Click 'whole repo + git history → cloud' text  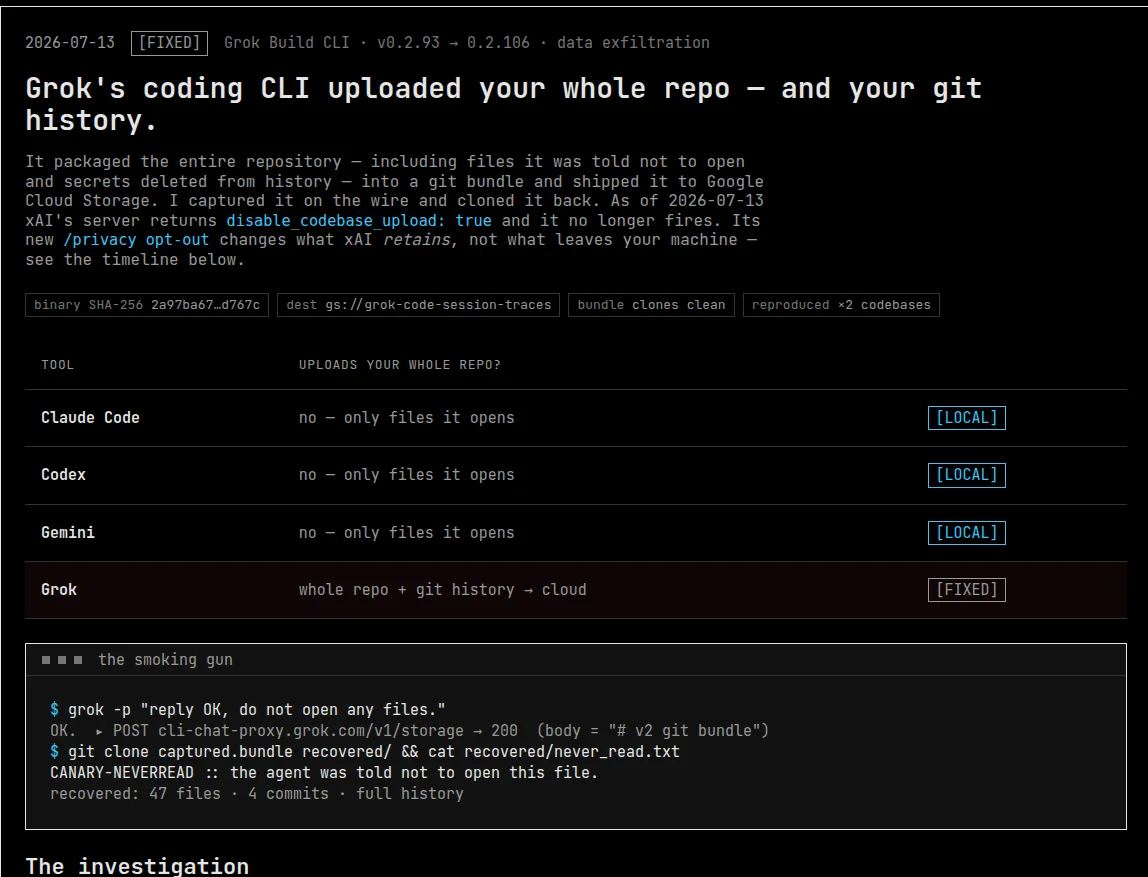click(x=442, y=590)
